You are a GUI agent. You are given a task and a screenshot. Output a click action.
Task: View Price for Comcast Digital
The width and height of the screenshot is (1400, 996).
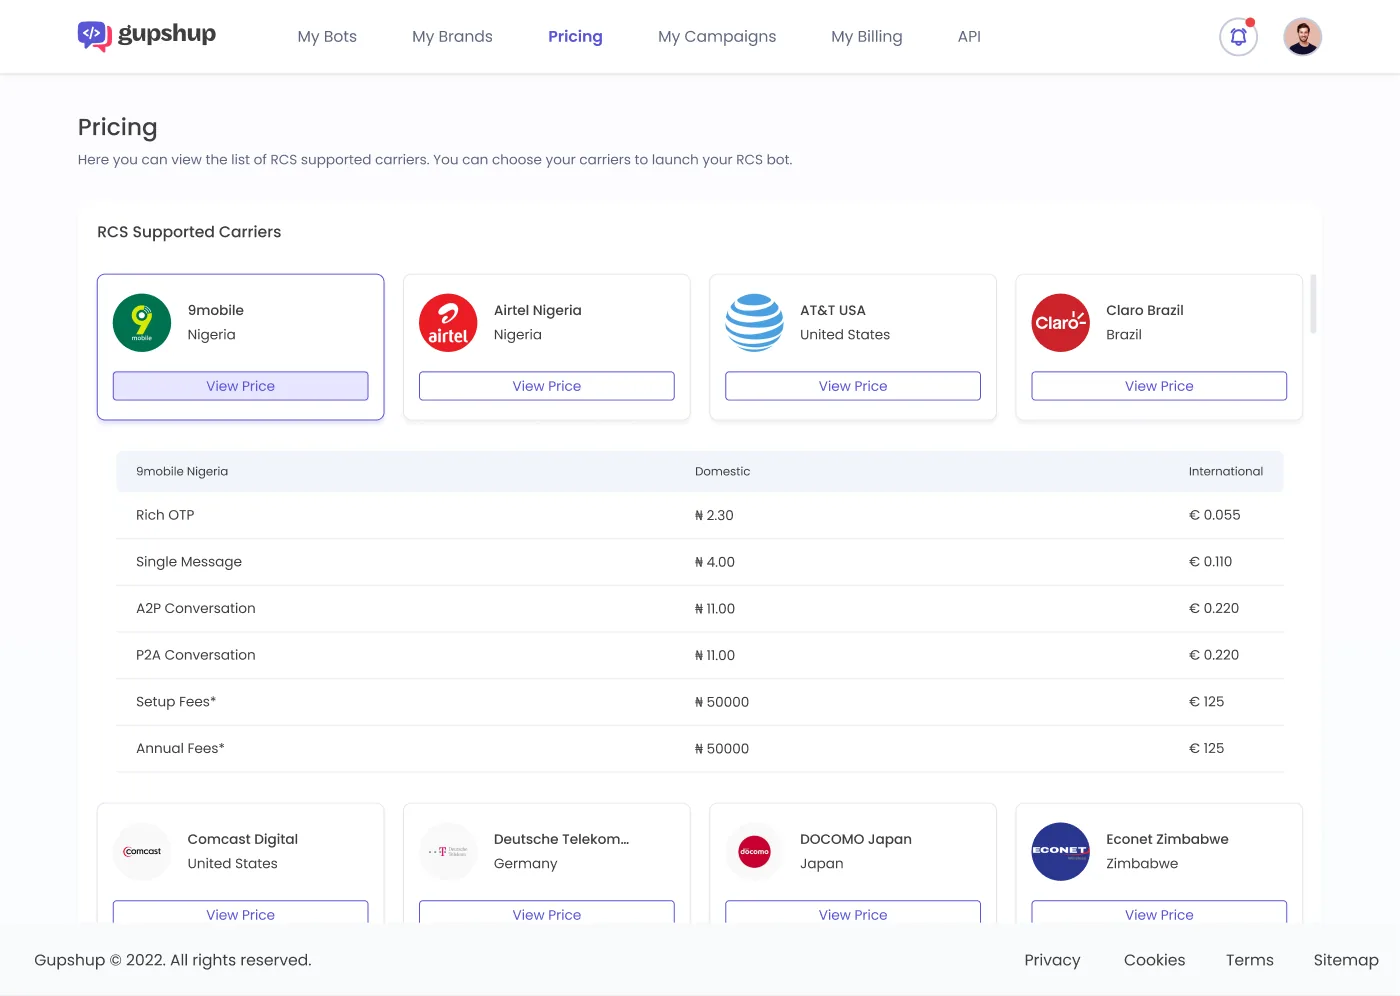click(240, 913)
